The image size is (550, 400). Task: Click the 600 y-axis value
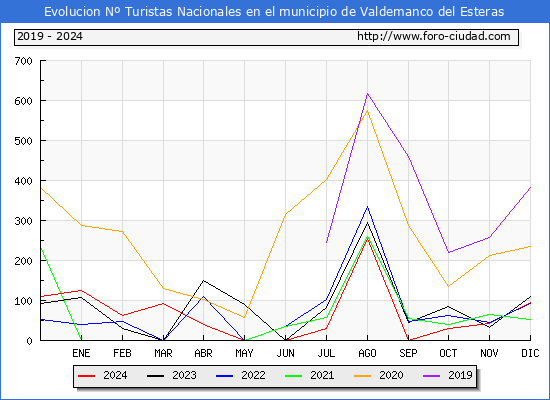coord(24,101)
